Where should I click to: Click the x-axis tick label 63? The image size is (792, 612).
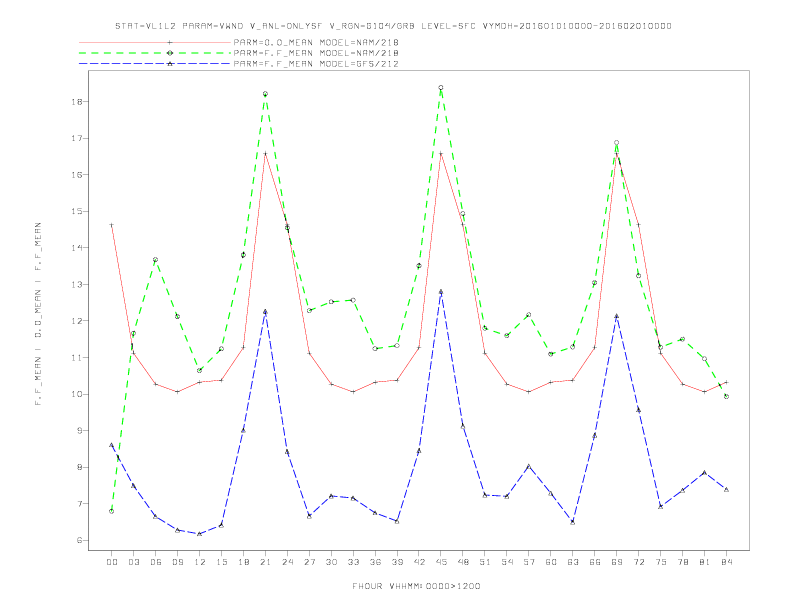(x=573, y=562)
